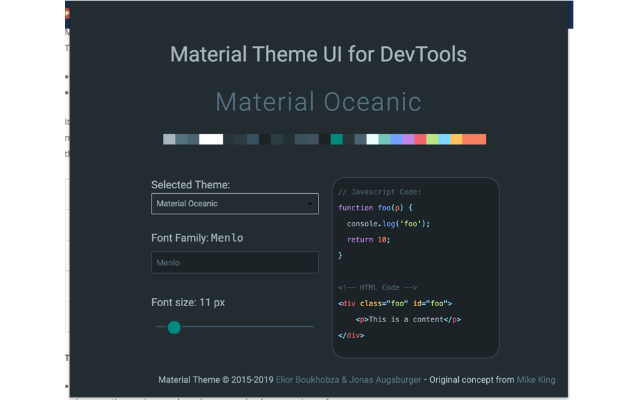Click the 'Material Theme UI for DevTools' heading
This screenshot has width=640, height=400.
pos(318,54)
